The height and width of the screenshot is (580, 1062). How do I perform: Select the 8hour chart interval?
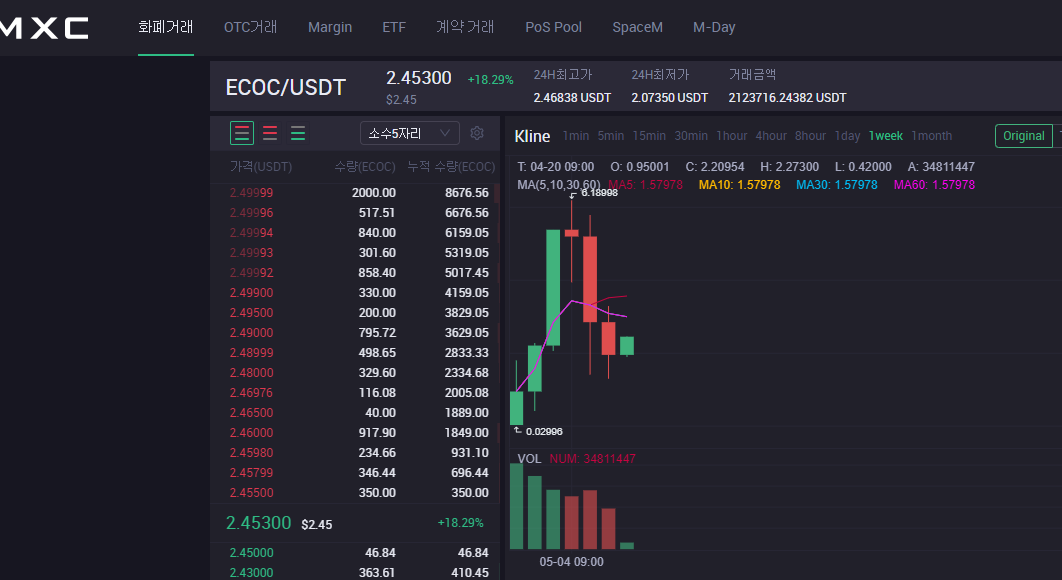(810, 136)
